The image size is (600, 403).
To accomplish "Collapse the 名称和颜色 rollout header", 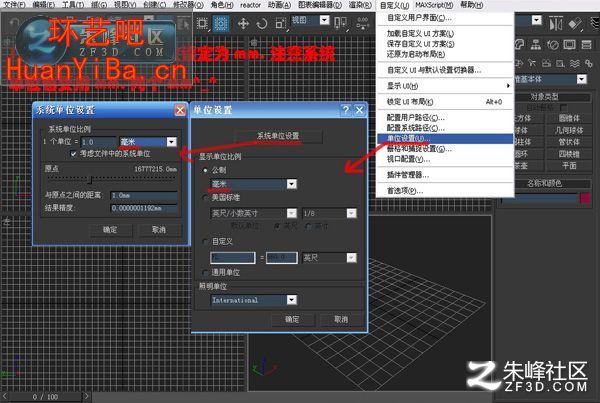I will click(x=544, y=183).
